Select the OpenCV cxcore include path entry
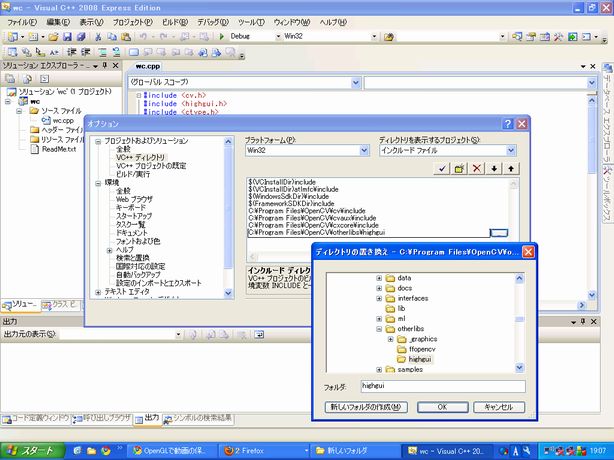Screen dimensions: 614x460 (x=313, y=225)
